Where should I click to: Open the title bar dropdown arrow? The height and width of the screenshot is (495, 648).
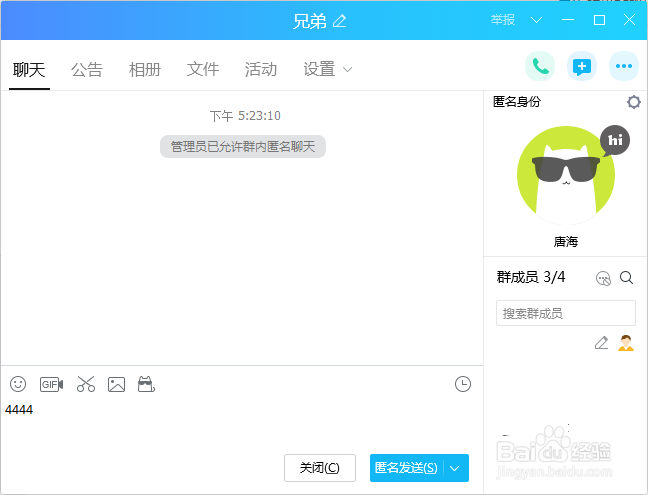coord(536,20)
